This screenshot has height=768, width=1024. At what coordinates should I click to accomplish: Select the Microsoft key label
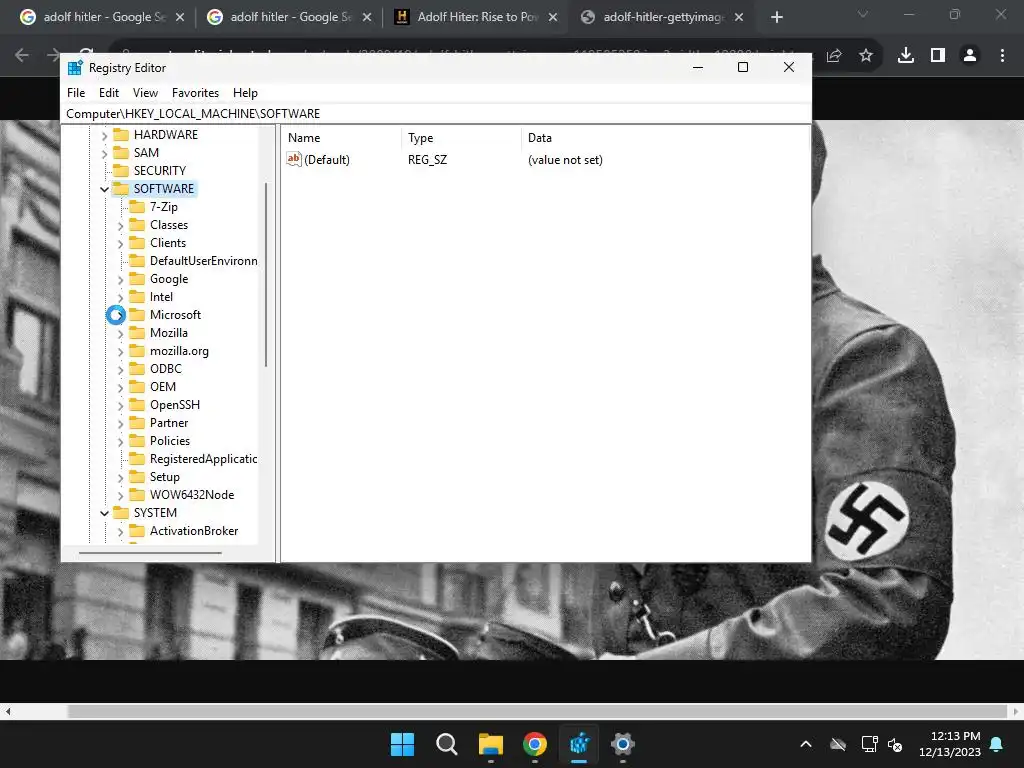tap(175, 315)
